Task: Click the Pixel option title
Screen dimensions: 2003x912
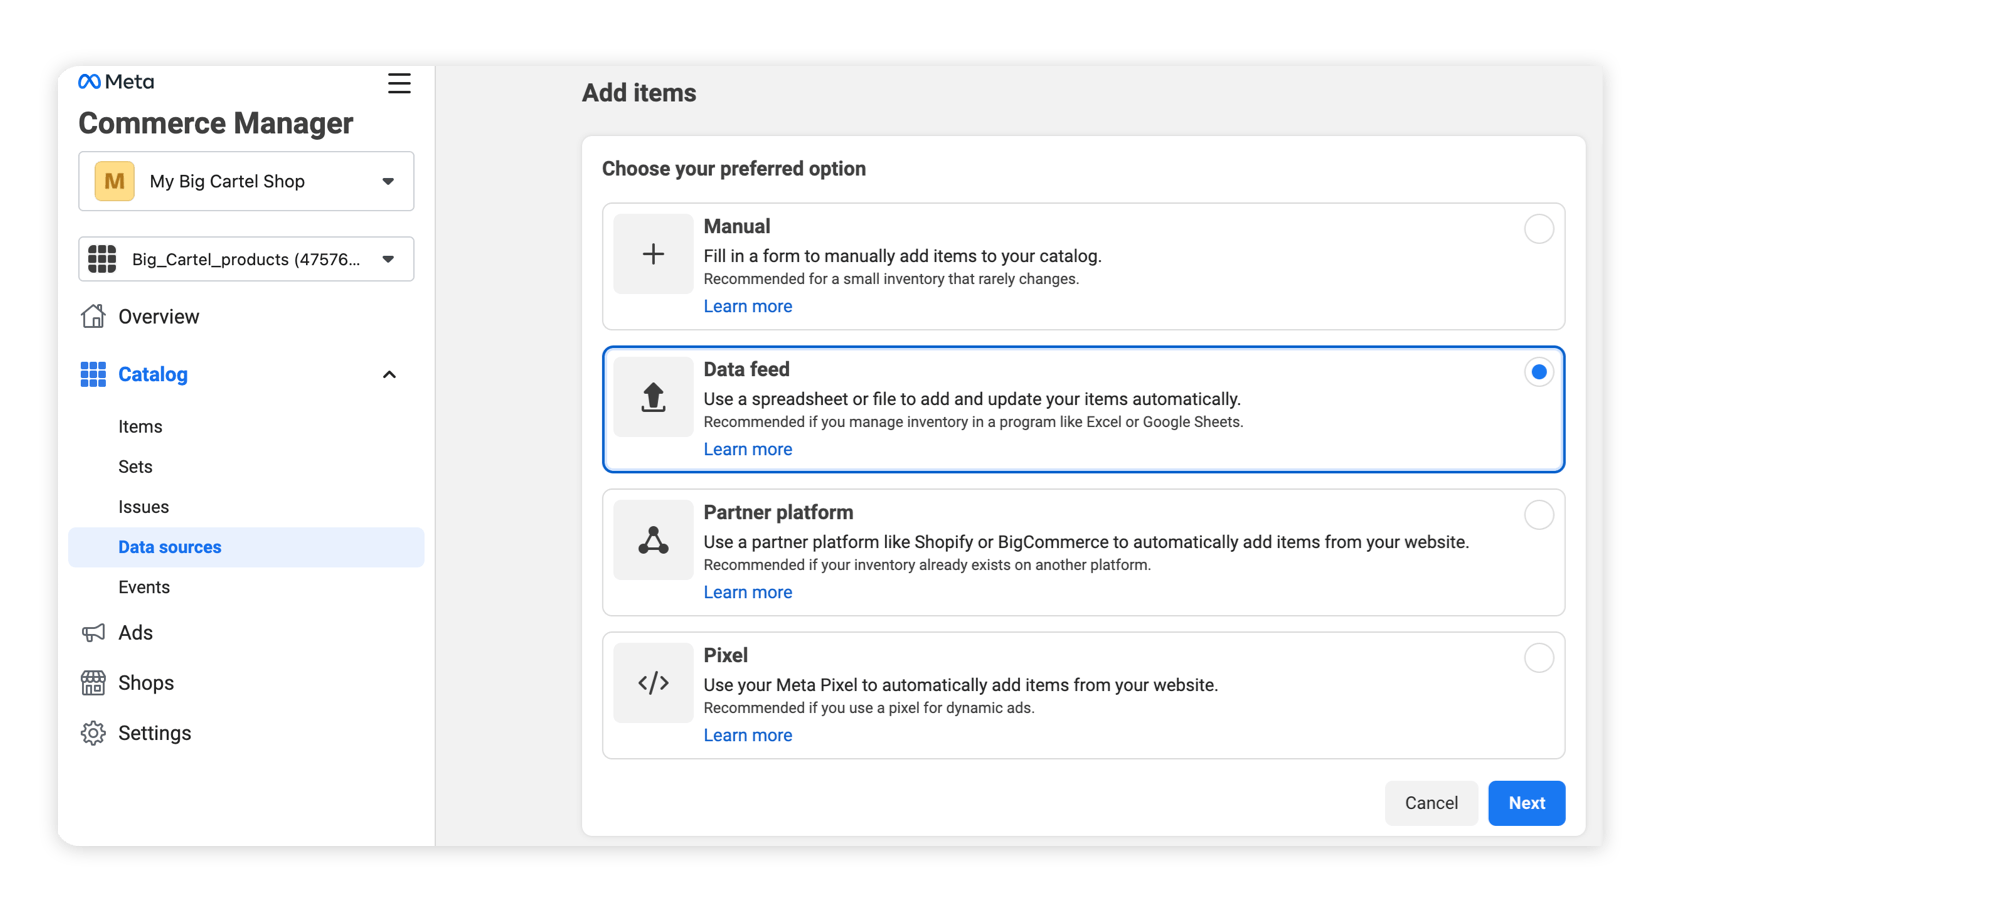Action: point(726,656)
